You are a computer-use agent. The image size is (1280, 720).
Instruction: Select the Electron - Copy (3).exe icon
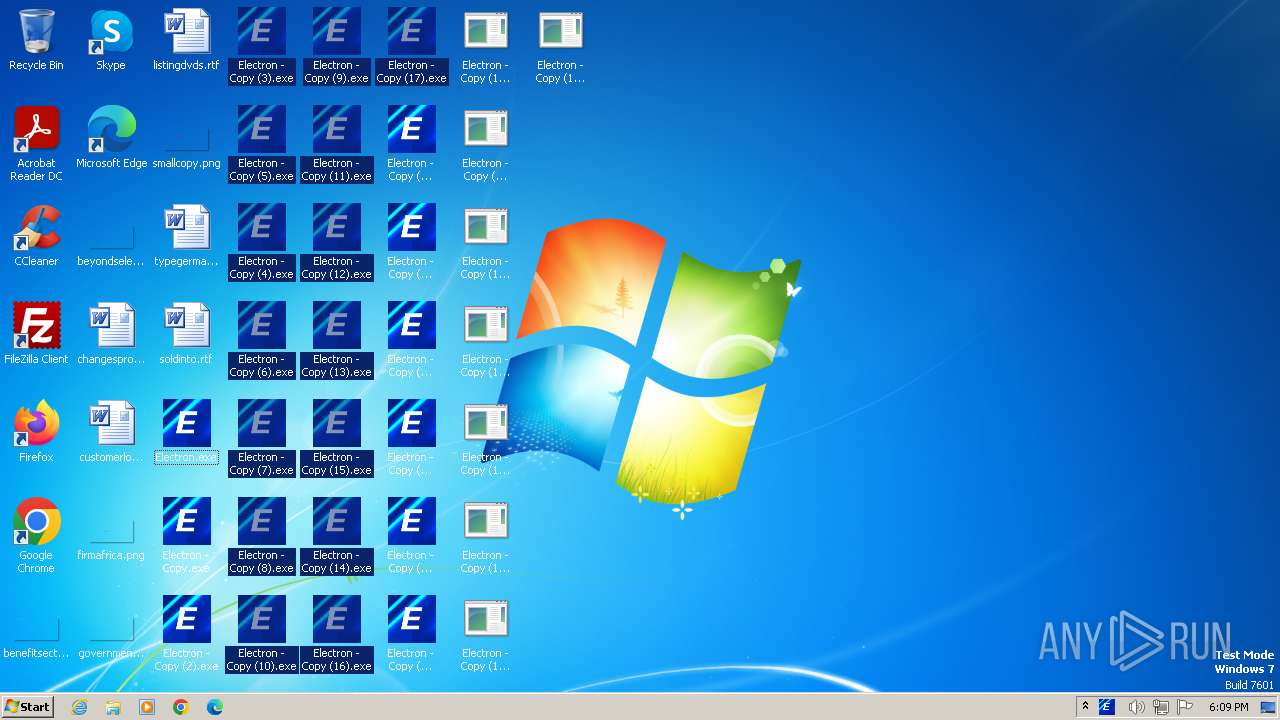(261, 45)
